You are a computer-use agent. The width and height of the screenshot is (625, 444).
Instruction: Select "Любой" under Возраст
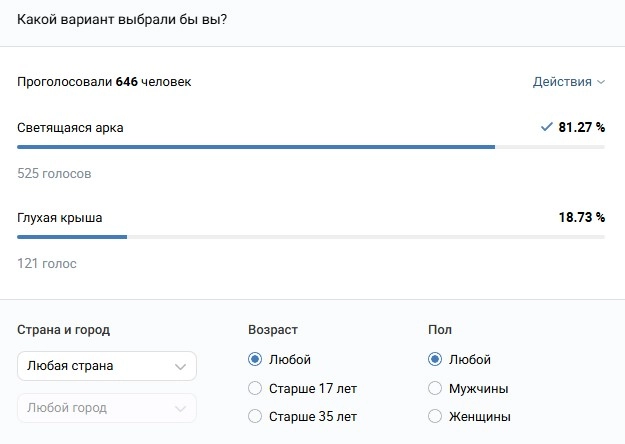[255, 360]
